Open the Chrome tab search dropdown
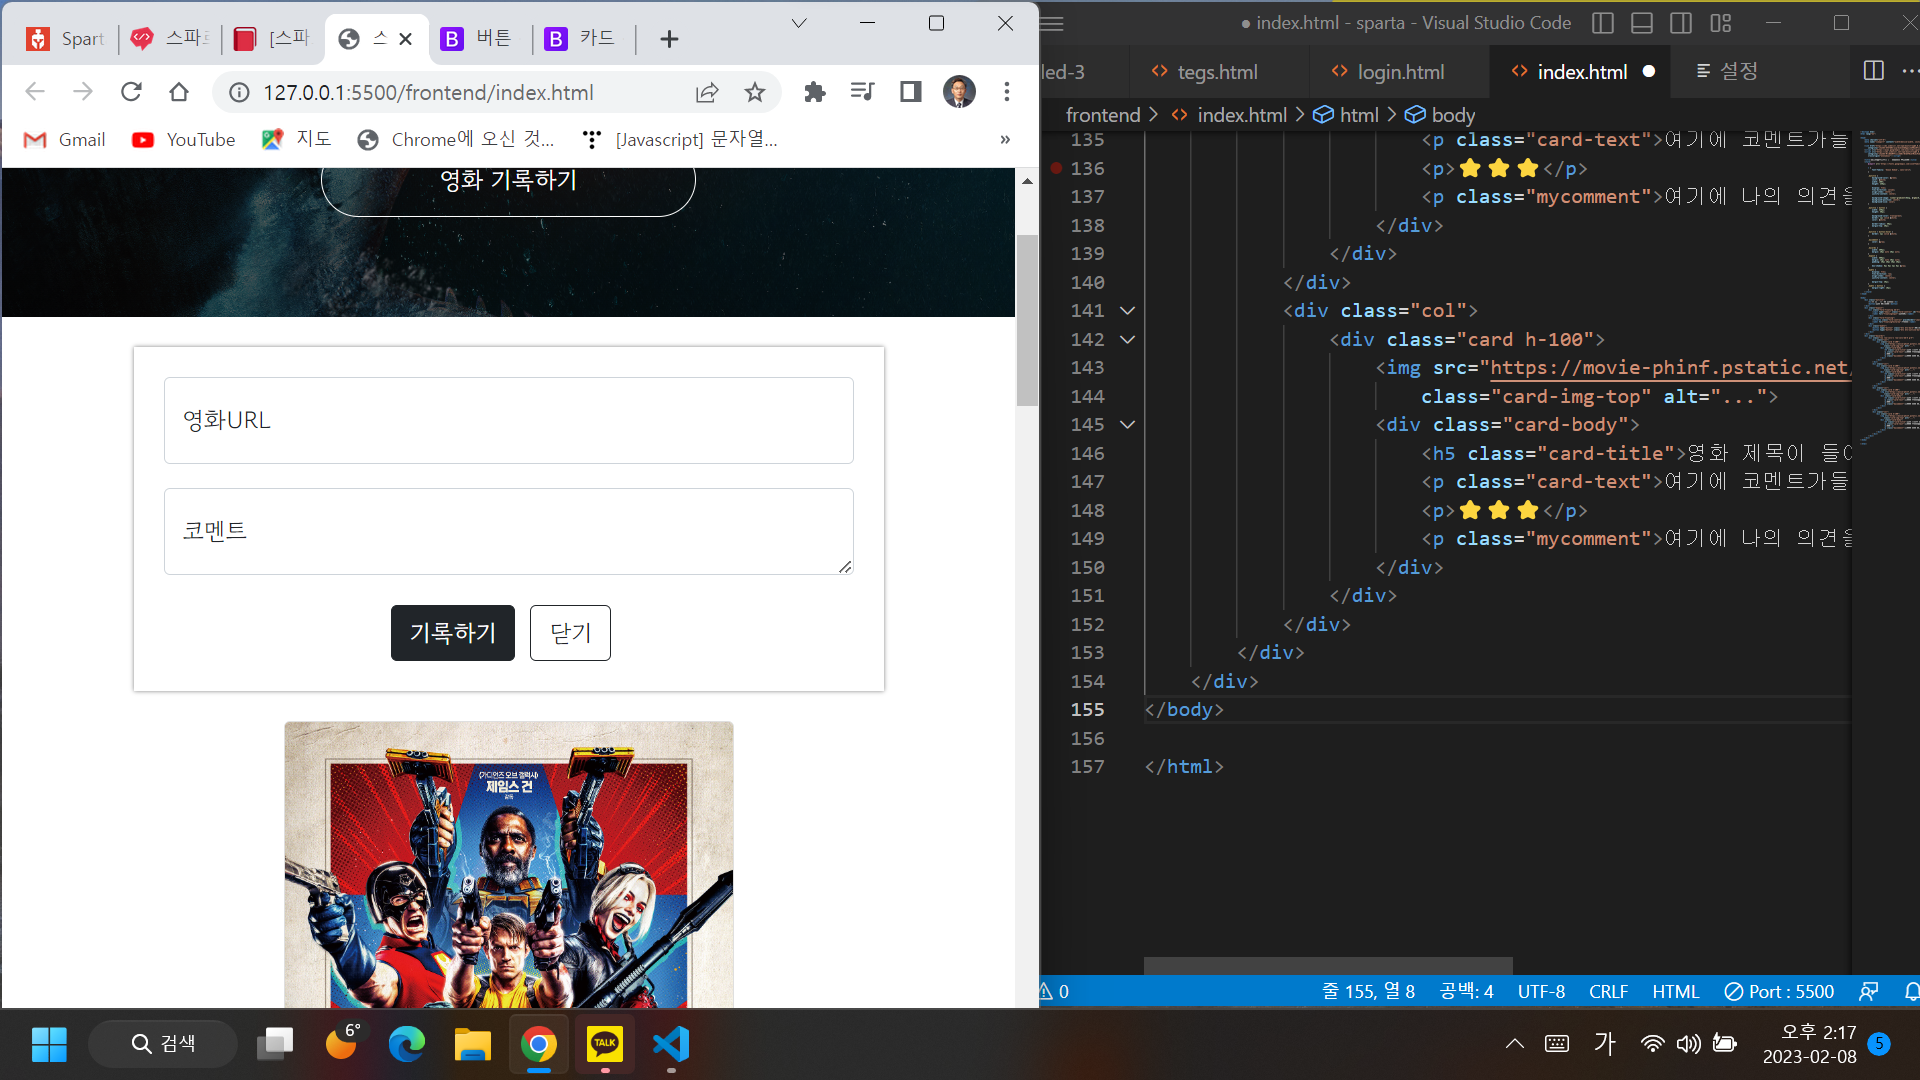The image size is (1920, 1080). pos(799,23)
